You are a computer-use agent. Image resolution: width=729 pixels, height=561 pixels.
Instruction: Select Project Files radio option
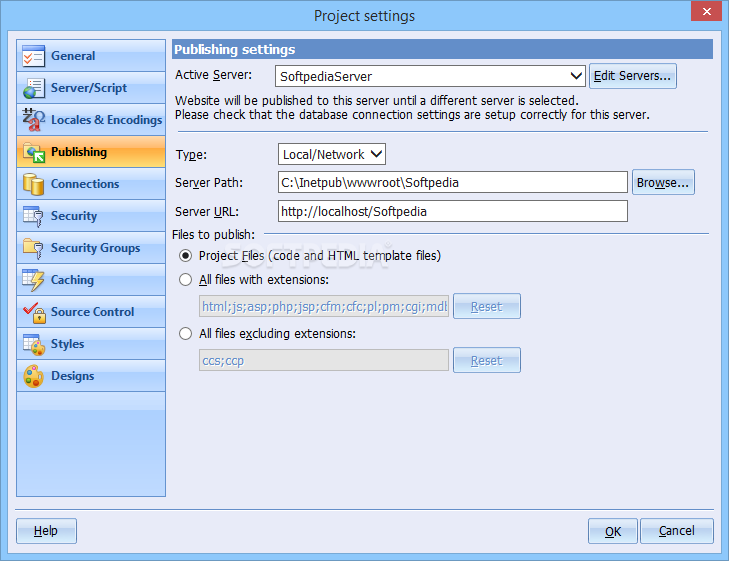(x=186, y=256)
